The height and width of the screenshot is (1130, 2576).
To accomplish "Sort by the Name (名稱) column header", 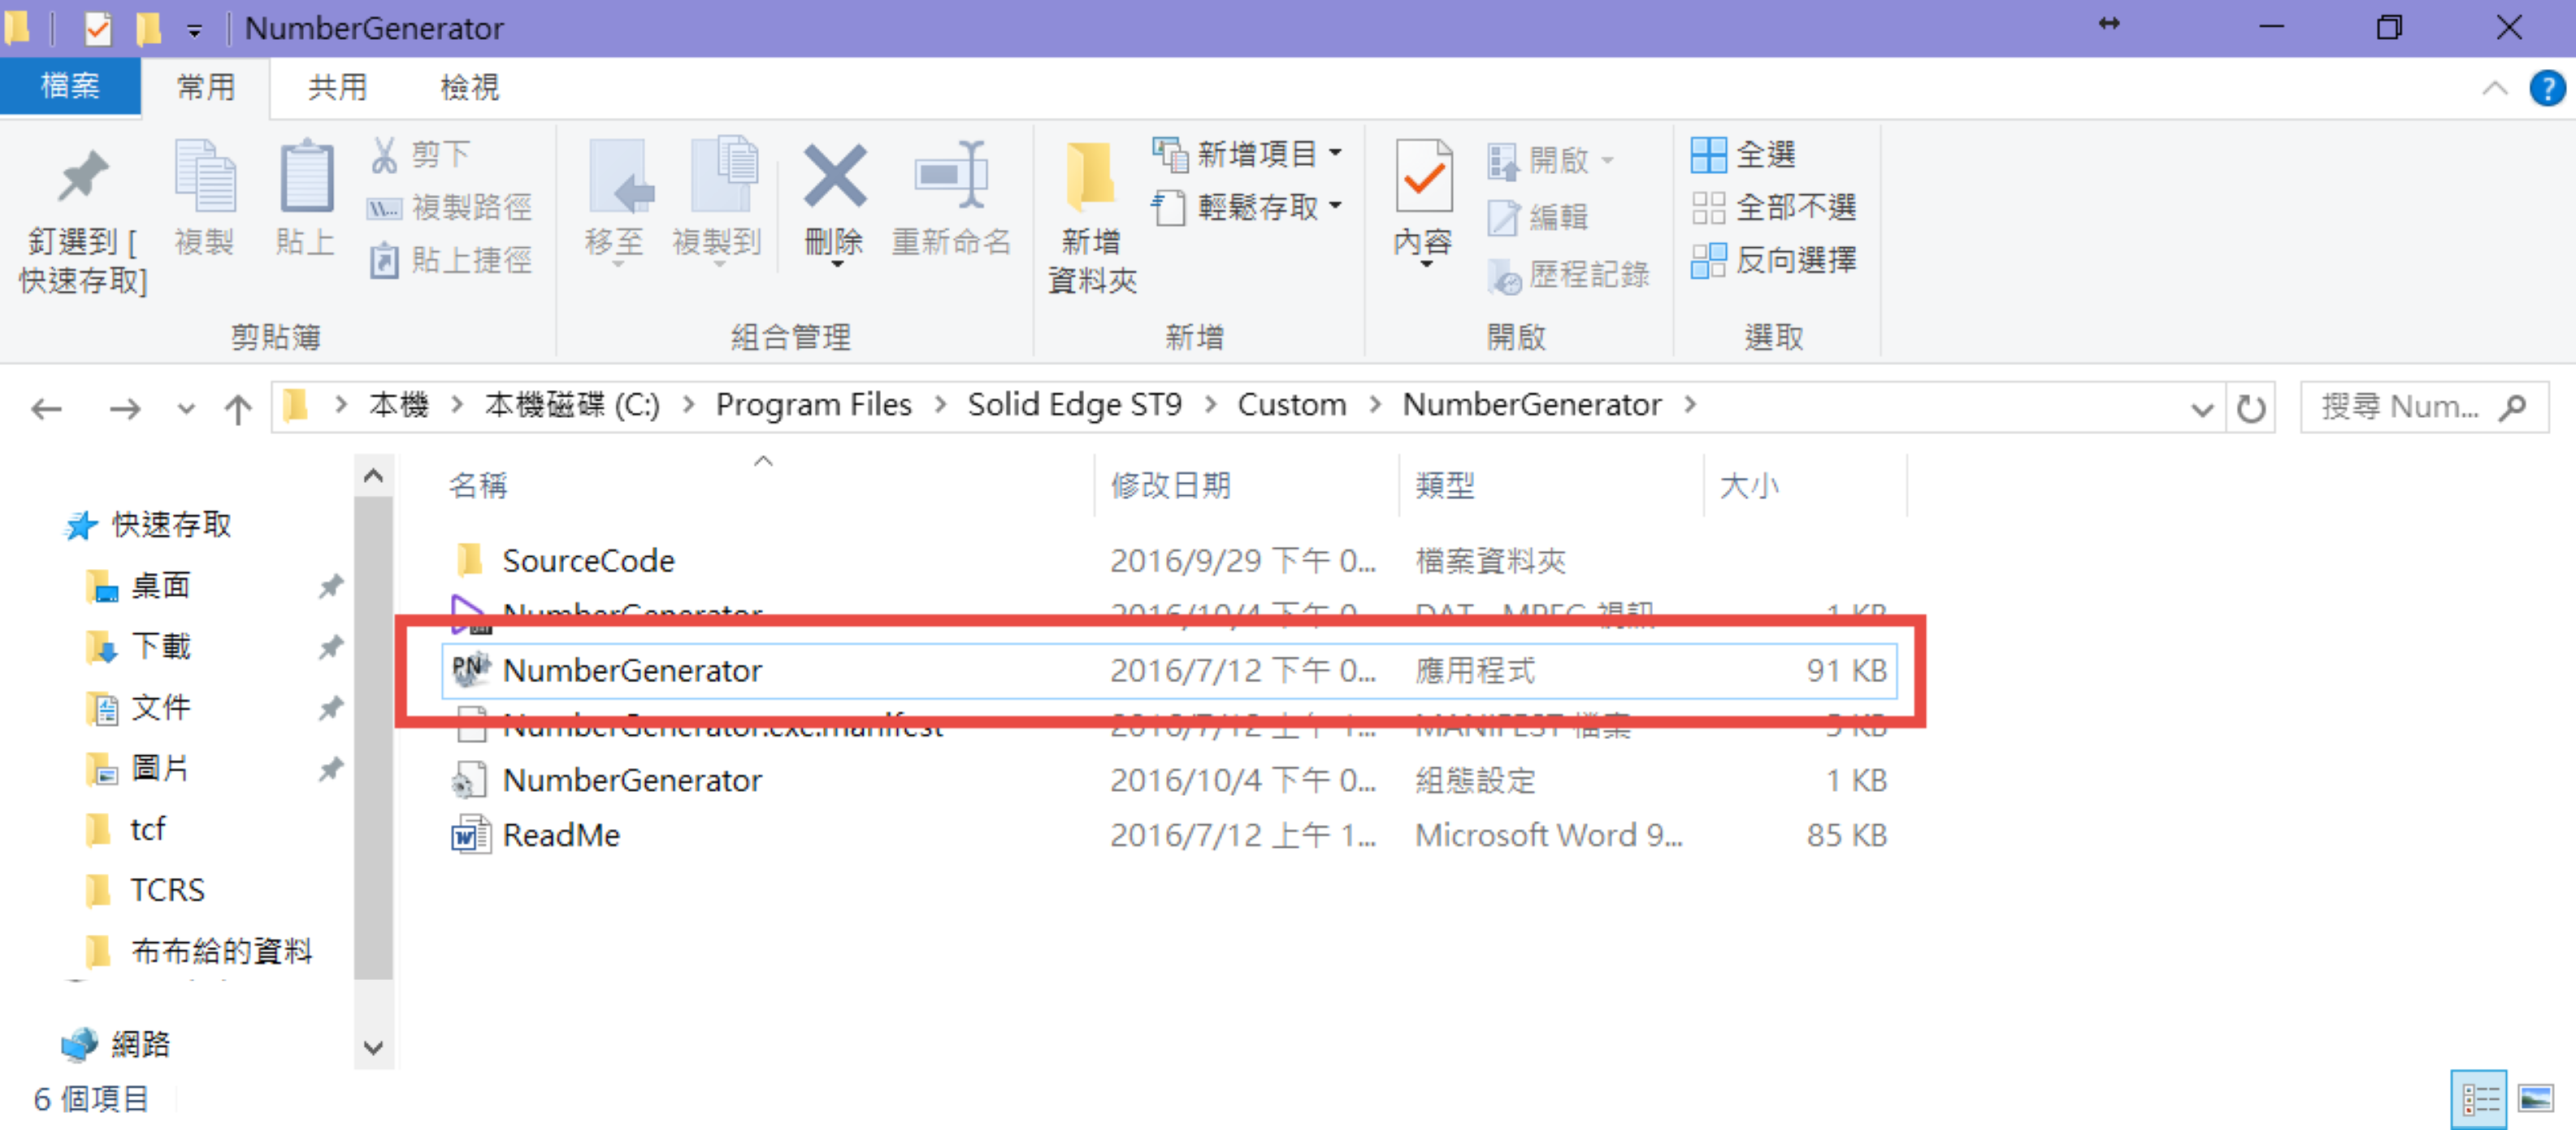I will pyautogui.click(x=478, y=485).
